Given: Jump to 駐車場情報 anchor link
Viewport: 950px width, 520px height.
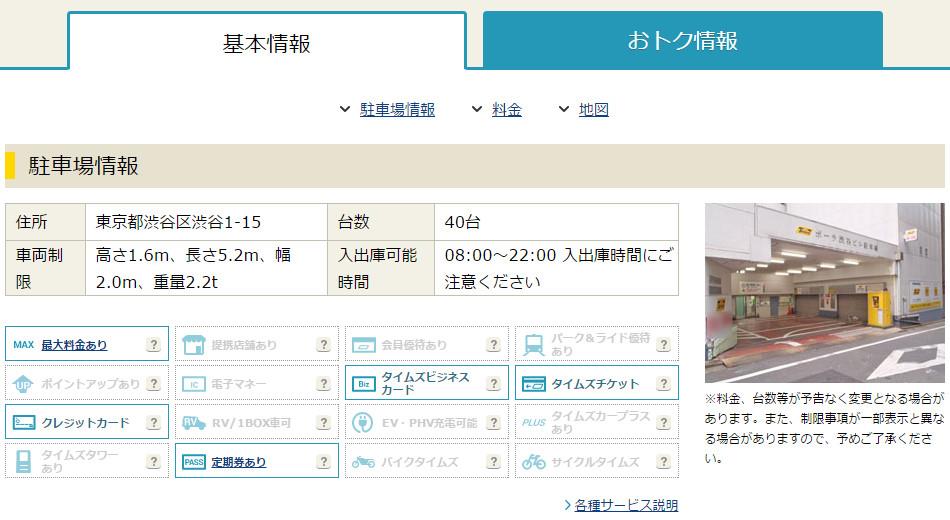Looking at the screenshot, I should coord(397,110).
